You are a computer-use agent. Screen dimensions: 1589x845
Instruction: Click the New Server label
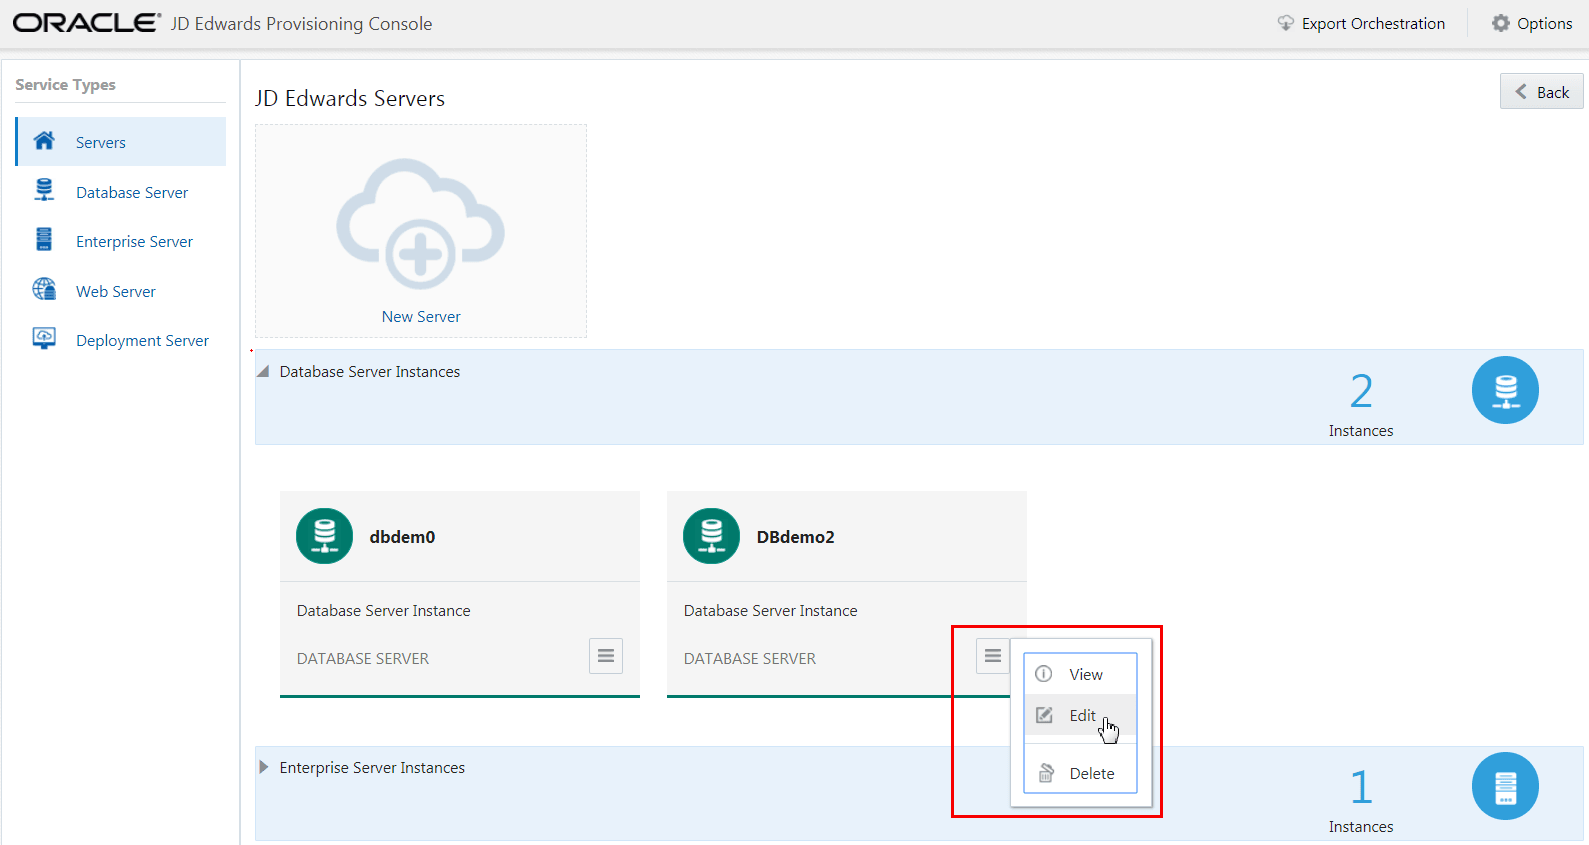coord(421,316)
